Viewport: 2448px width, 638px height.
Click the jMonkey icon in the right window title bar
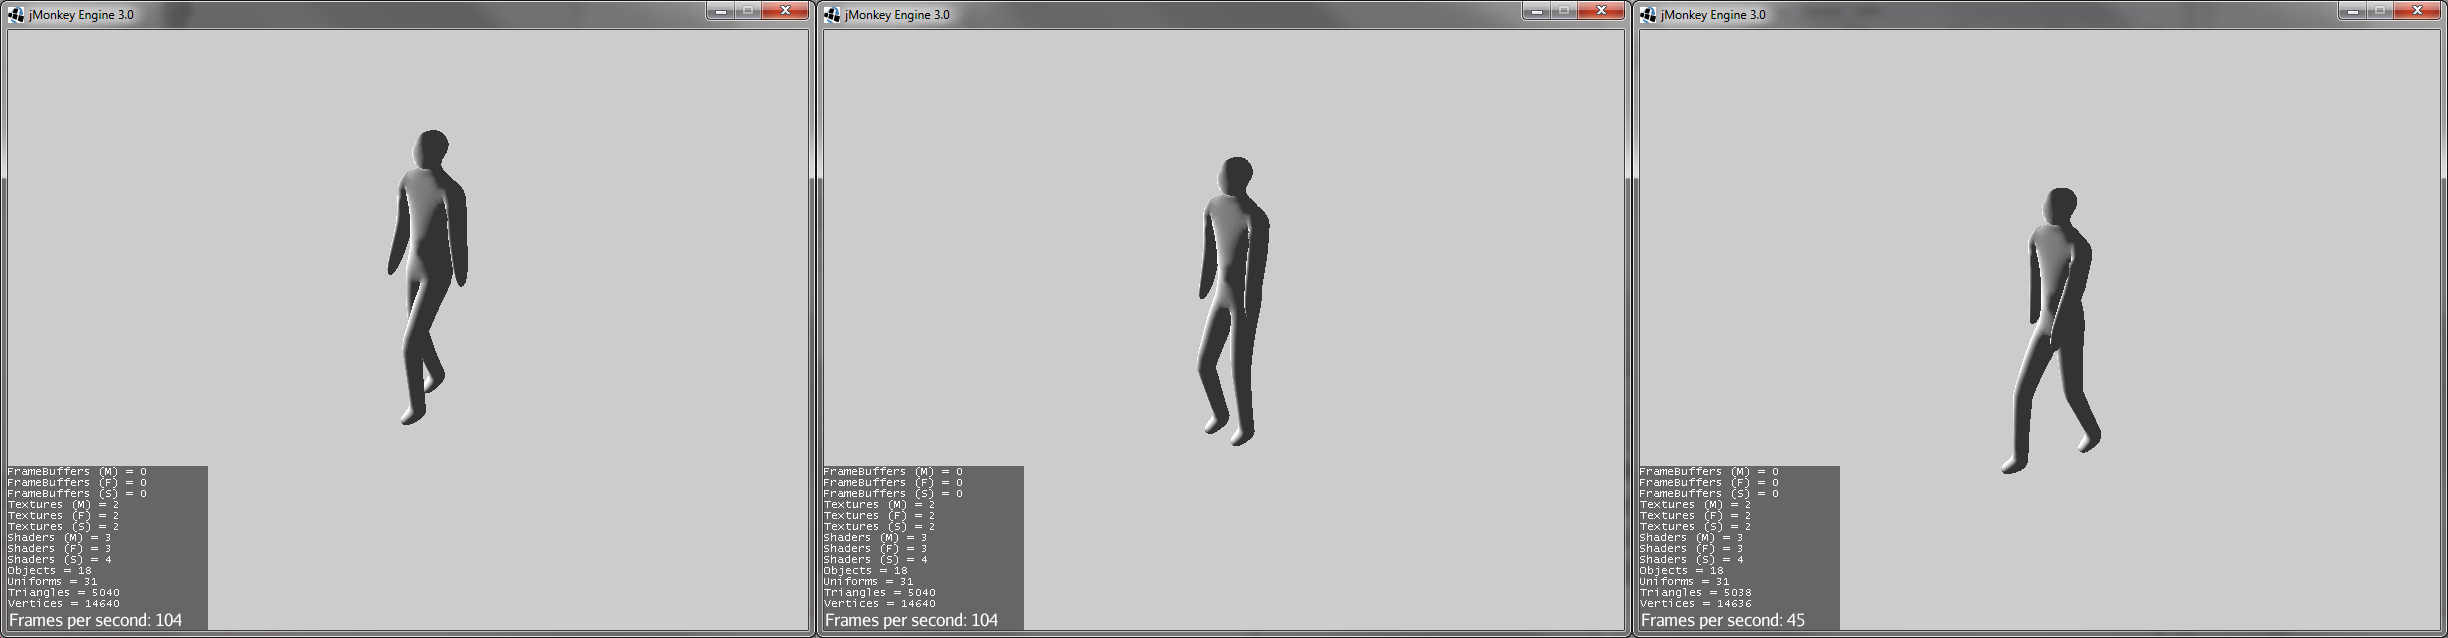point(1648,14)
